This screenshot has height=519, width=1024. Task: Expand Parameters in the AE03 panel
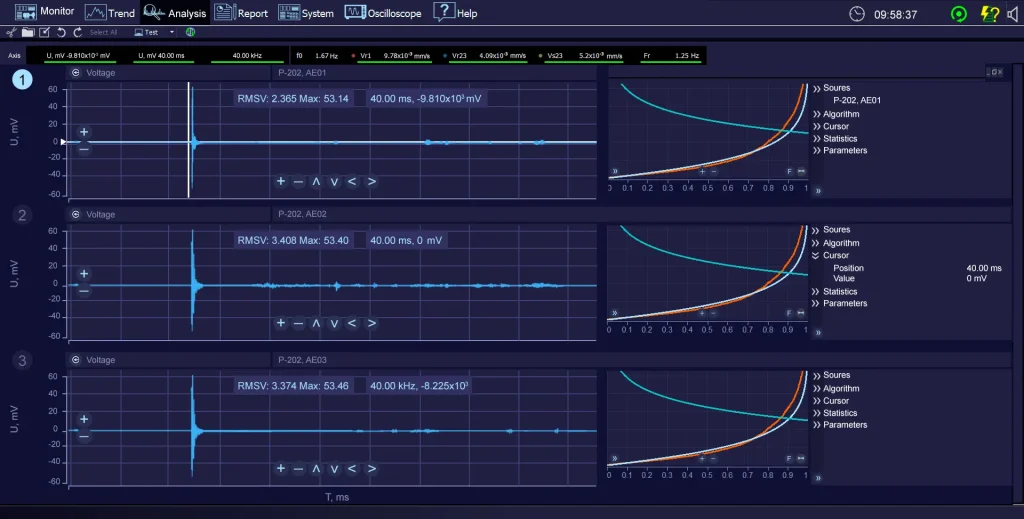(x=840, y=425)
